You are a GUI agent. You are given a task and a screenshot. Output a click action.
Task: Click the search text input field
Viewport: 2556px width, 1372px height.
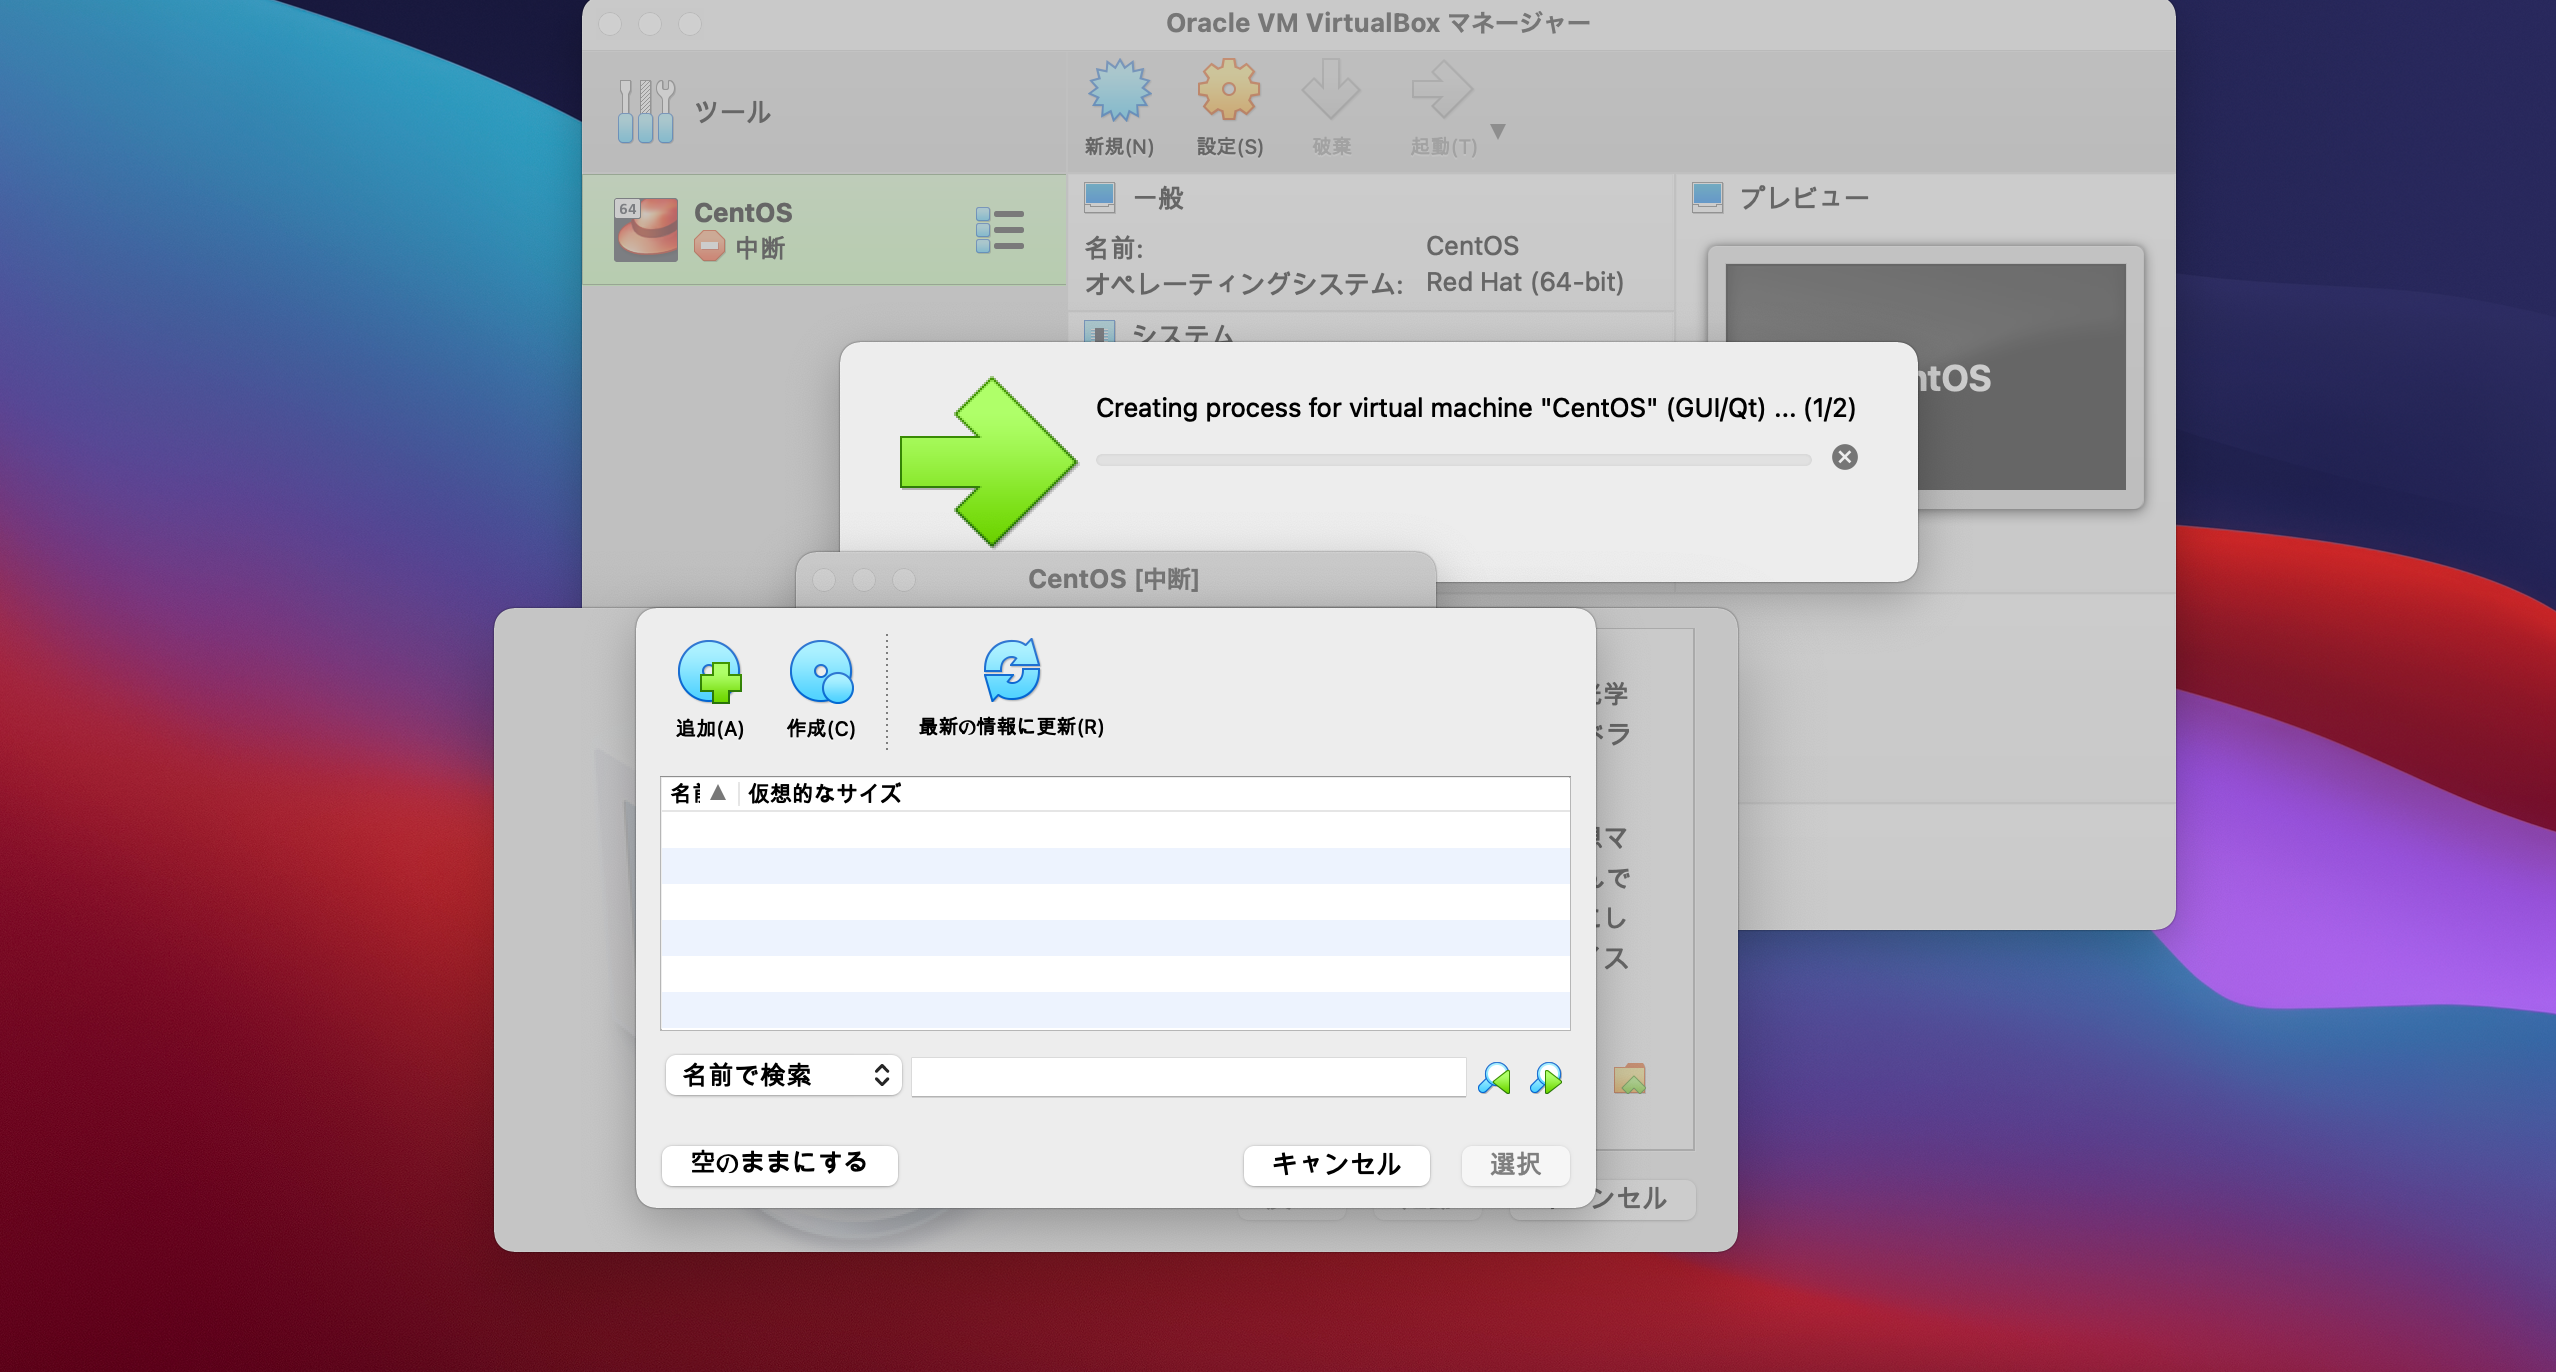[1187, 1077]
